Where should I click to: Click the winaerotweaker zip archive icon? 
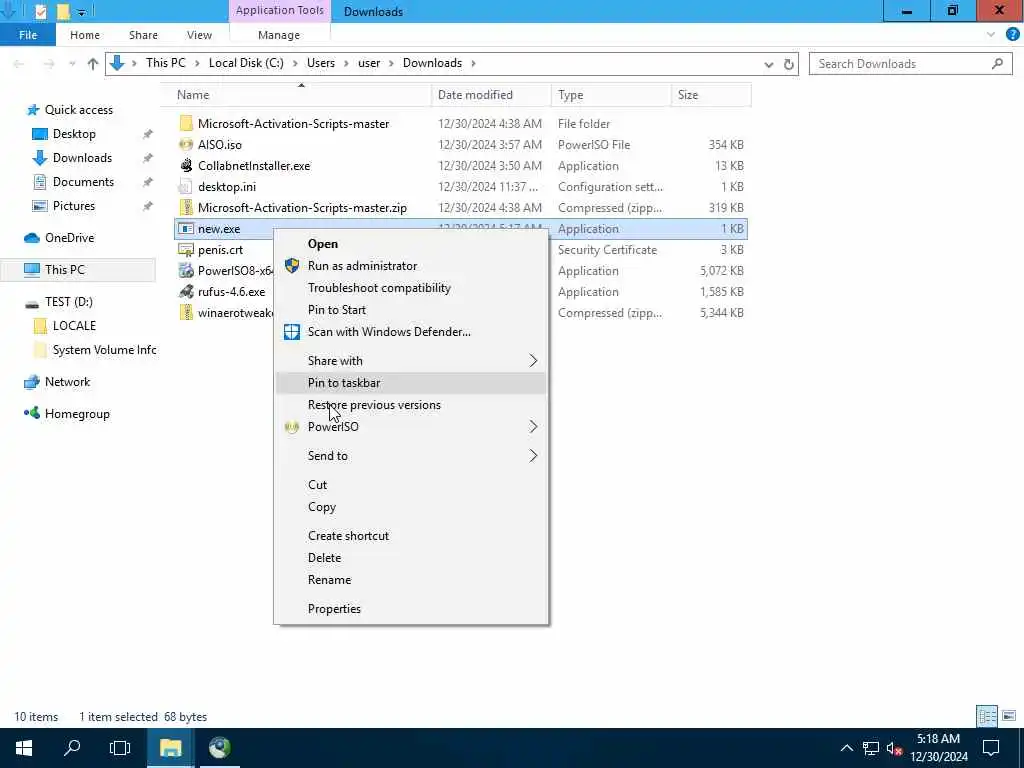point(186,313)
